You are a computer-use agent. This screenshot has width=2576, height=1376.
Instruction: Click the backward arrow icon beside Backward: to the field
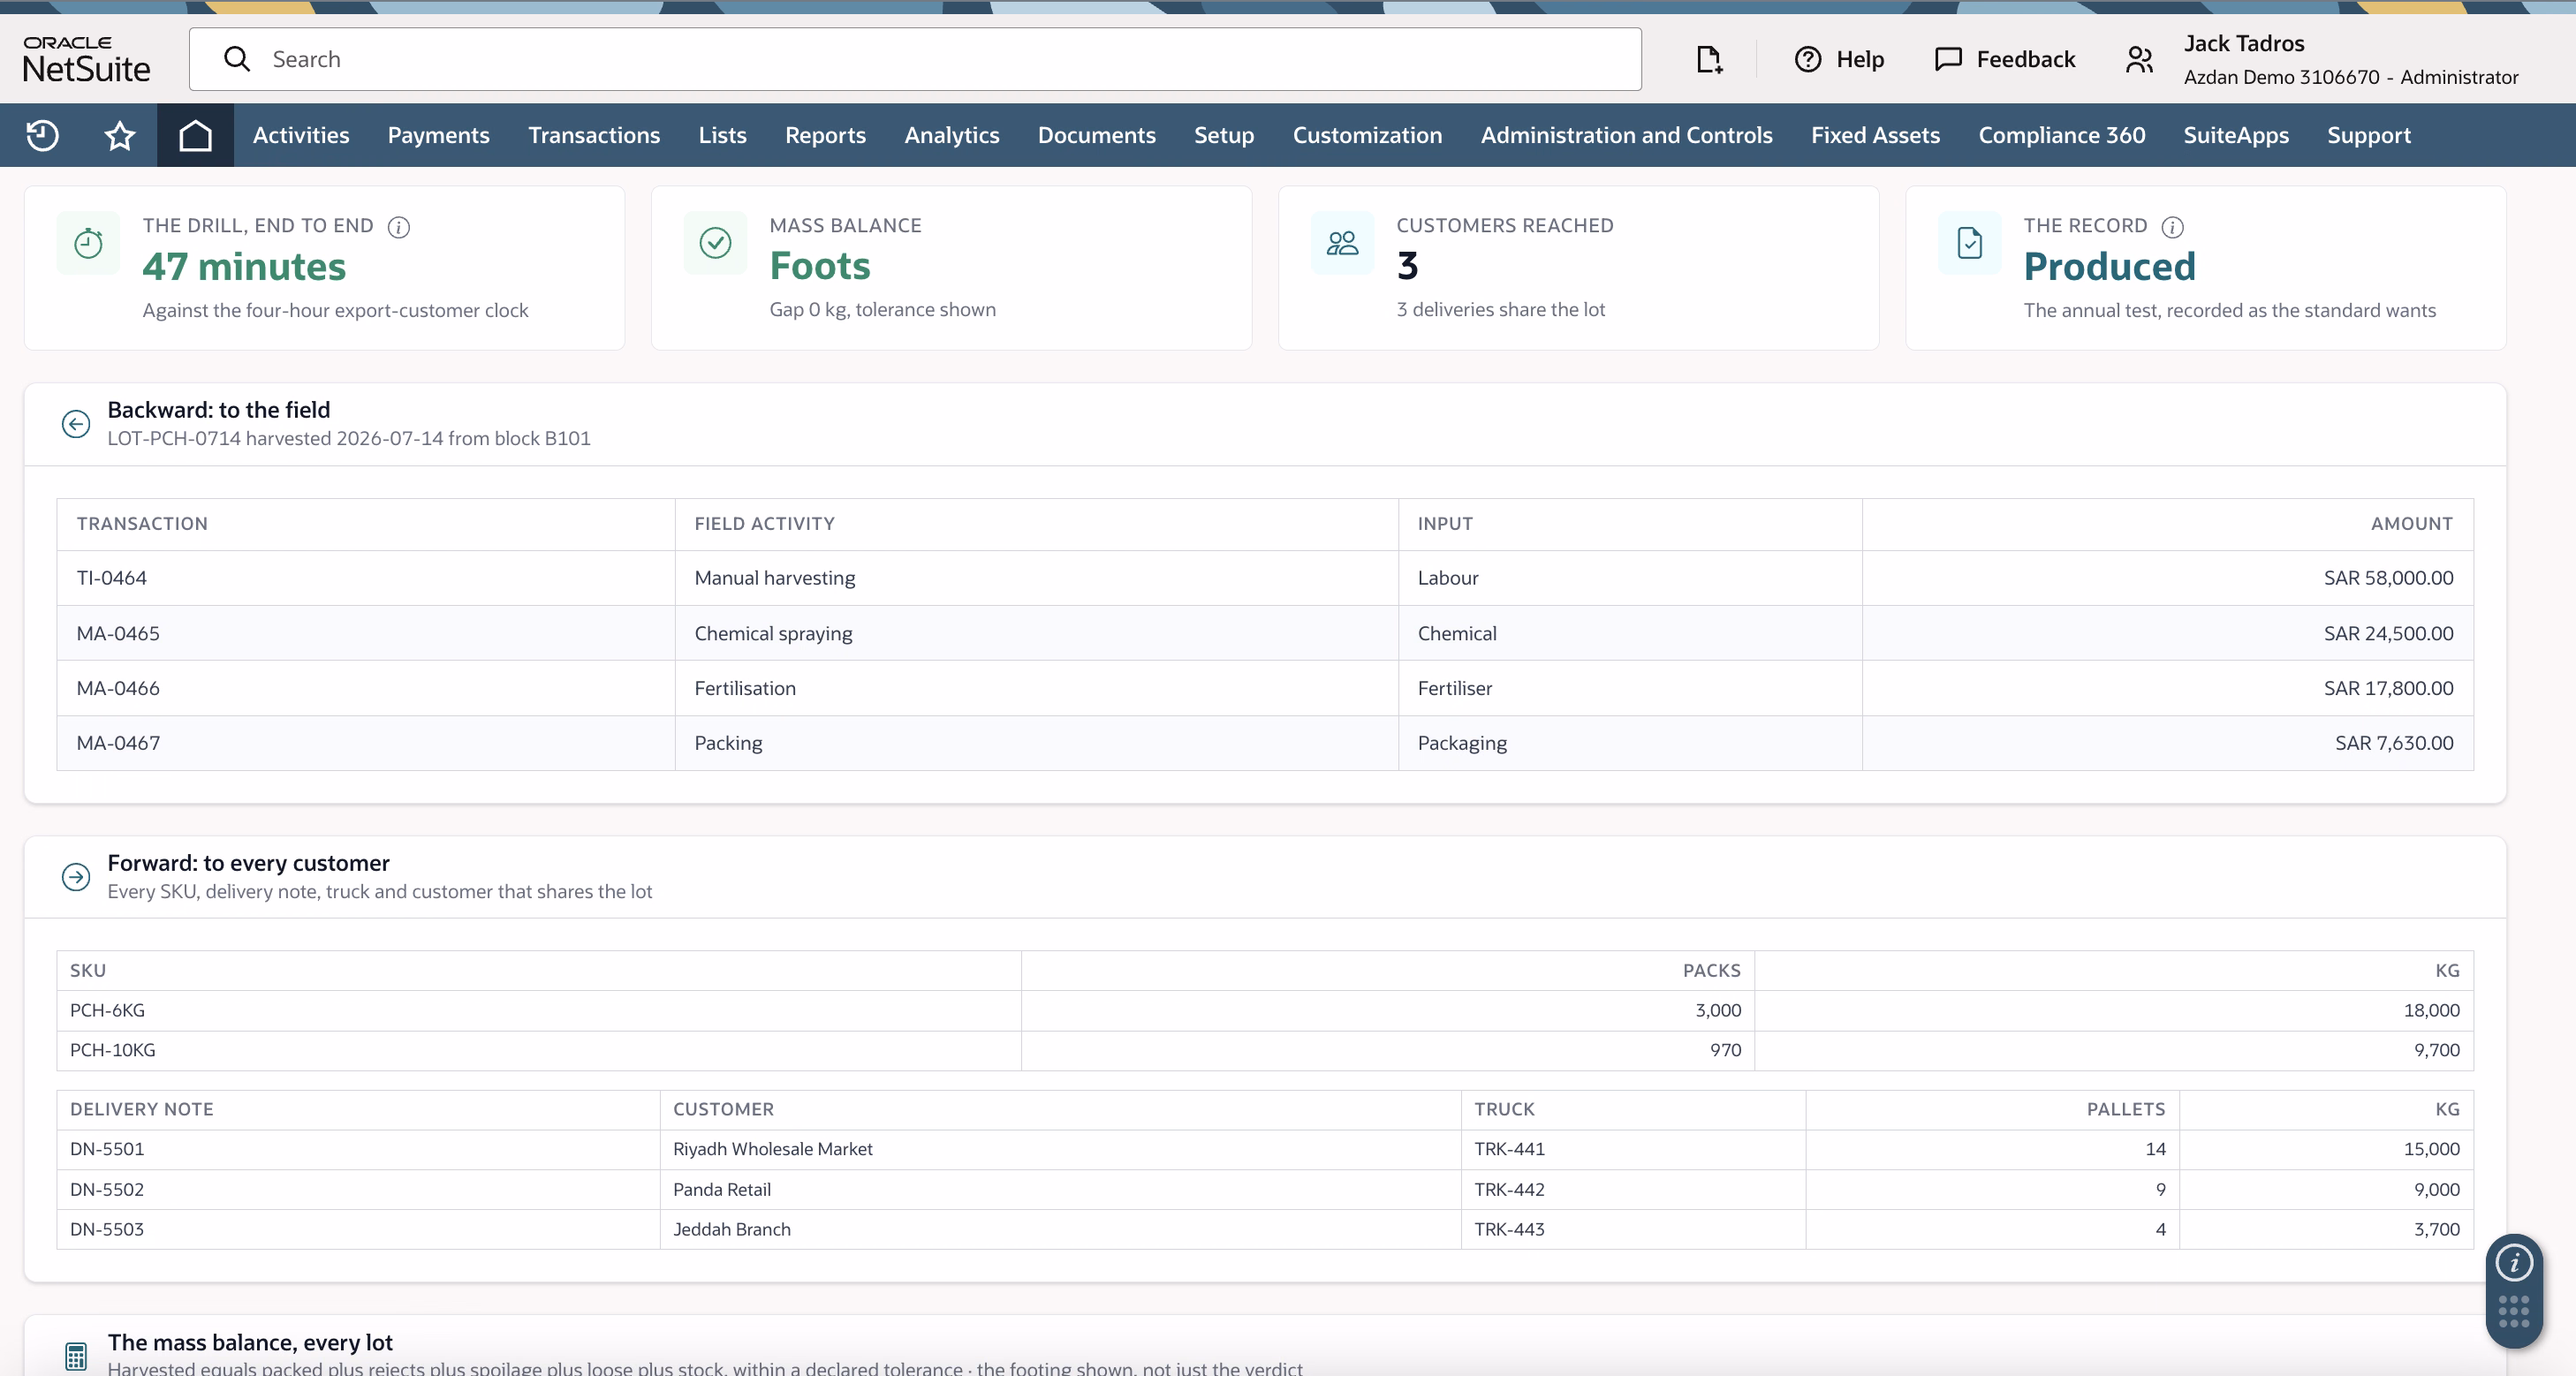[x=76, y=424]
